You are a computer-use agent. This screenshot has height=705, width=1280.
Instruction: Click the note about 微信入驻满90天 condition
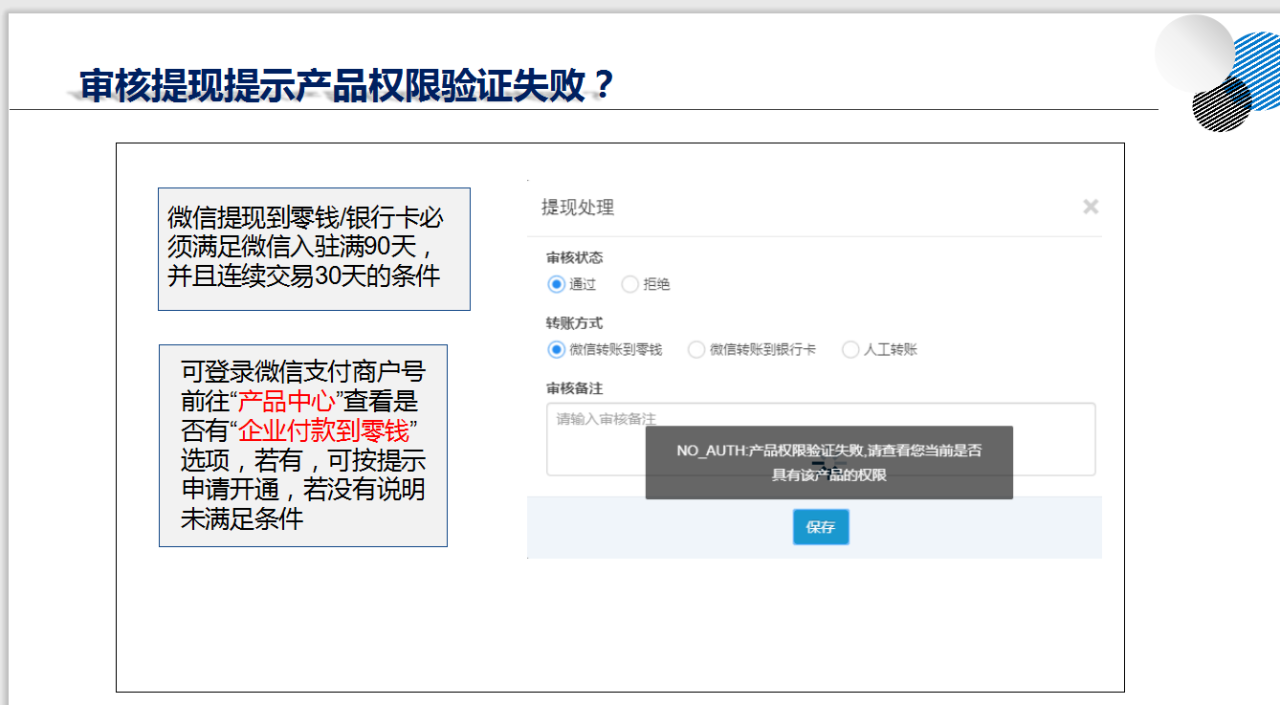[314, 249]
